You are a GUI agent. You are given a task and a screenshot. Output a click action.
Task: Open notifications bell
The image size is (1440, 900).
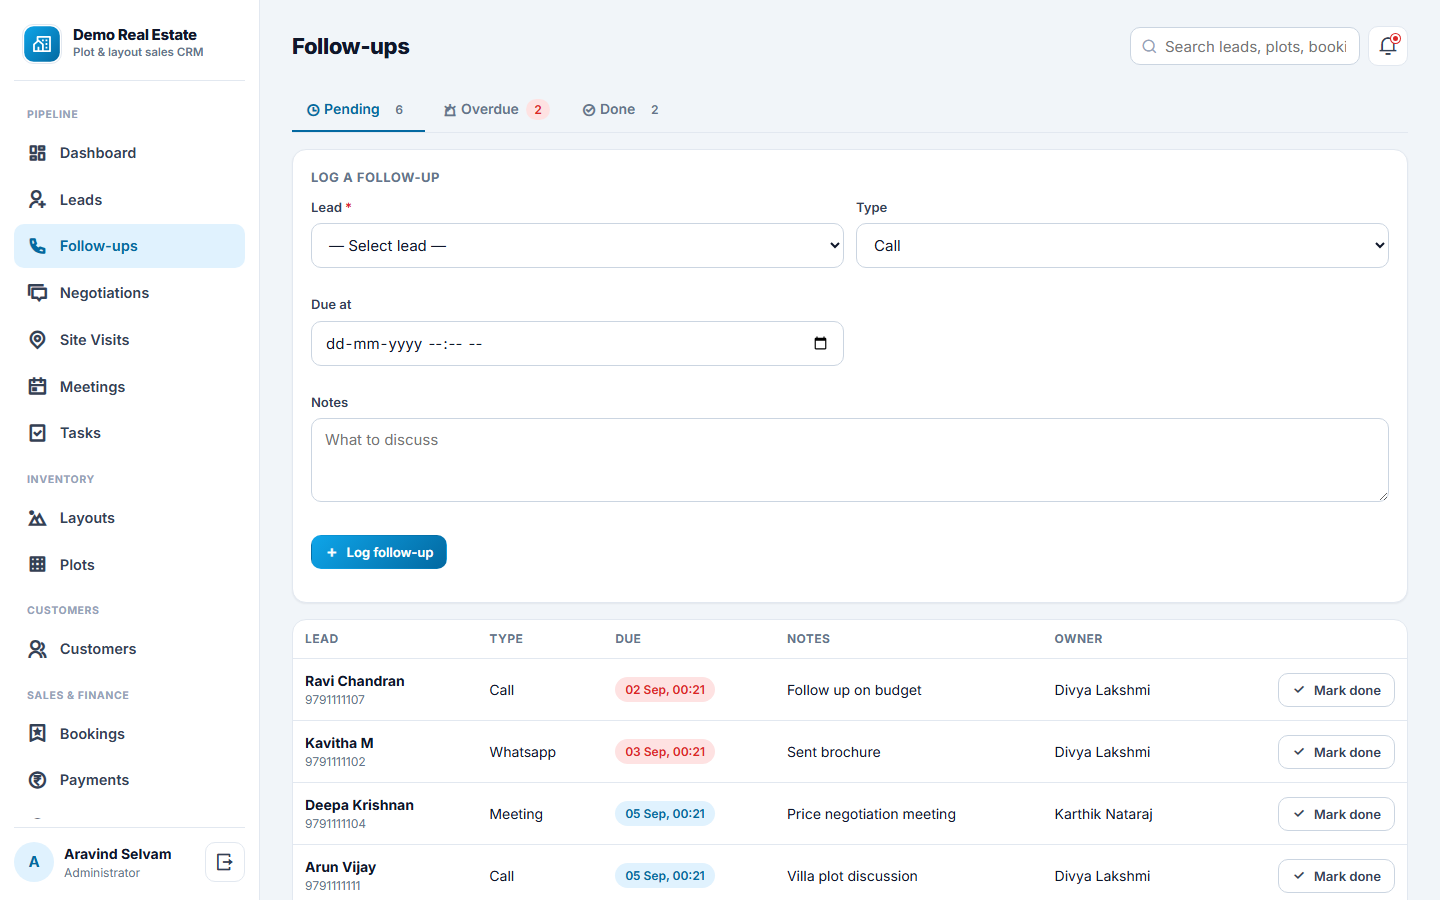1388,46
